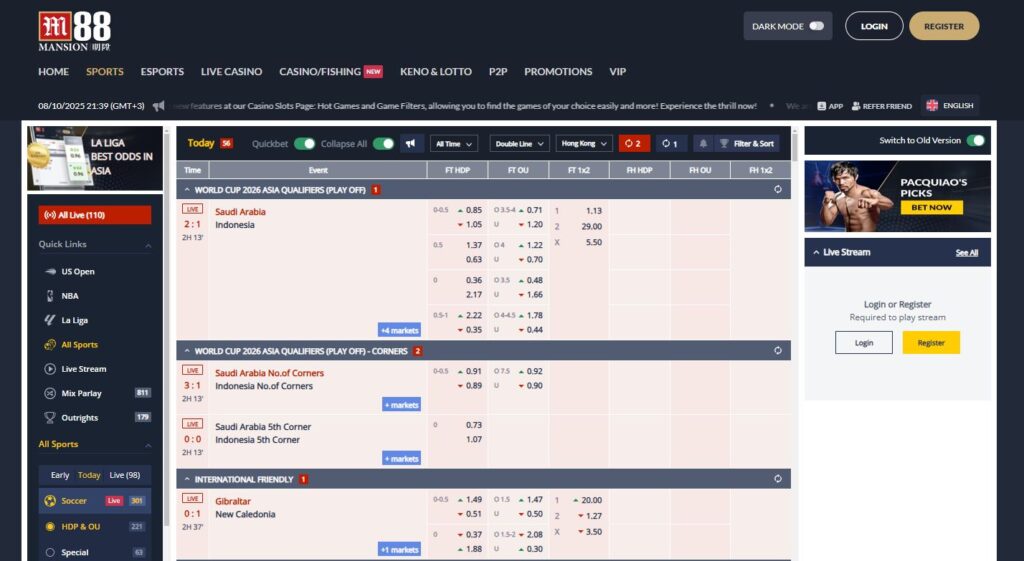The width and height of the screenshot is (1024, 561).
Task: Click yellow Register button in Live Stream panel
Action: pyautogui.click(x=931, y=343)
